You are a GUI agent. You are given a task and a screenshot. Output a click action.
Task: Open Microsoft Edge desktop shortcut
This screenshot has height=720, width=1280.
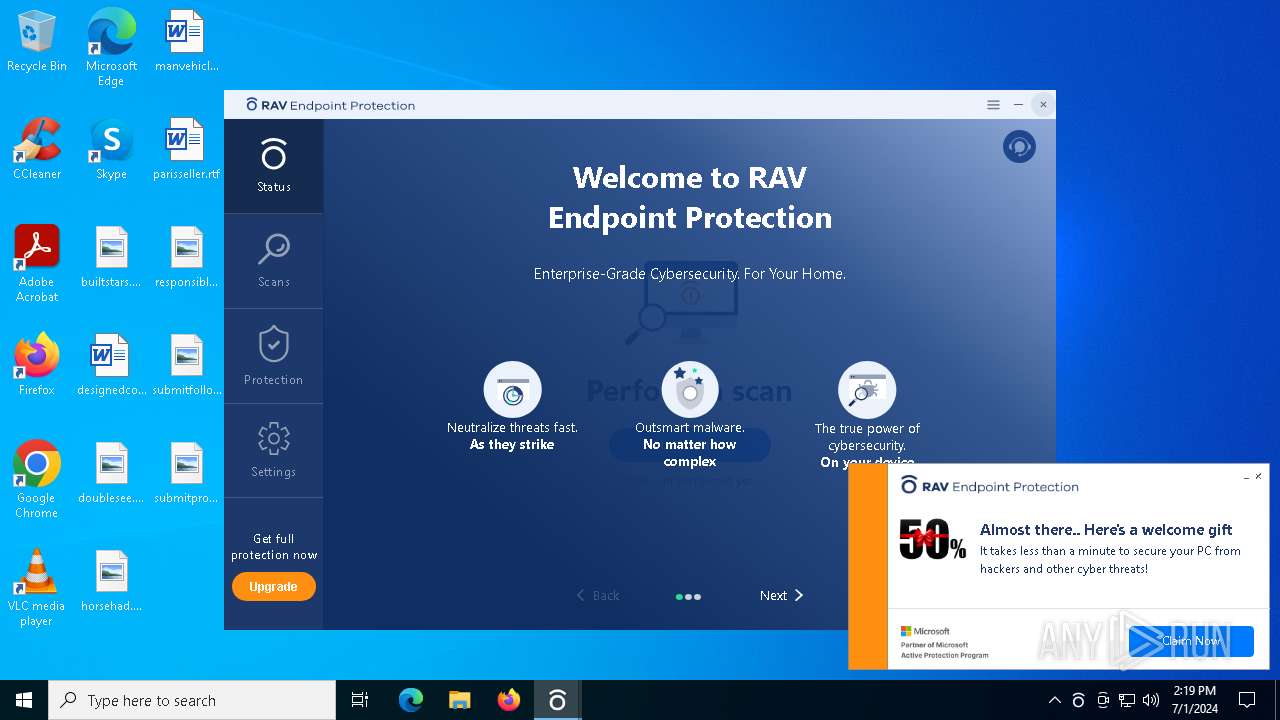coord(111,47)
